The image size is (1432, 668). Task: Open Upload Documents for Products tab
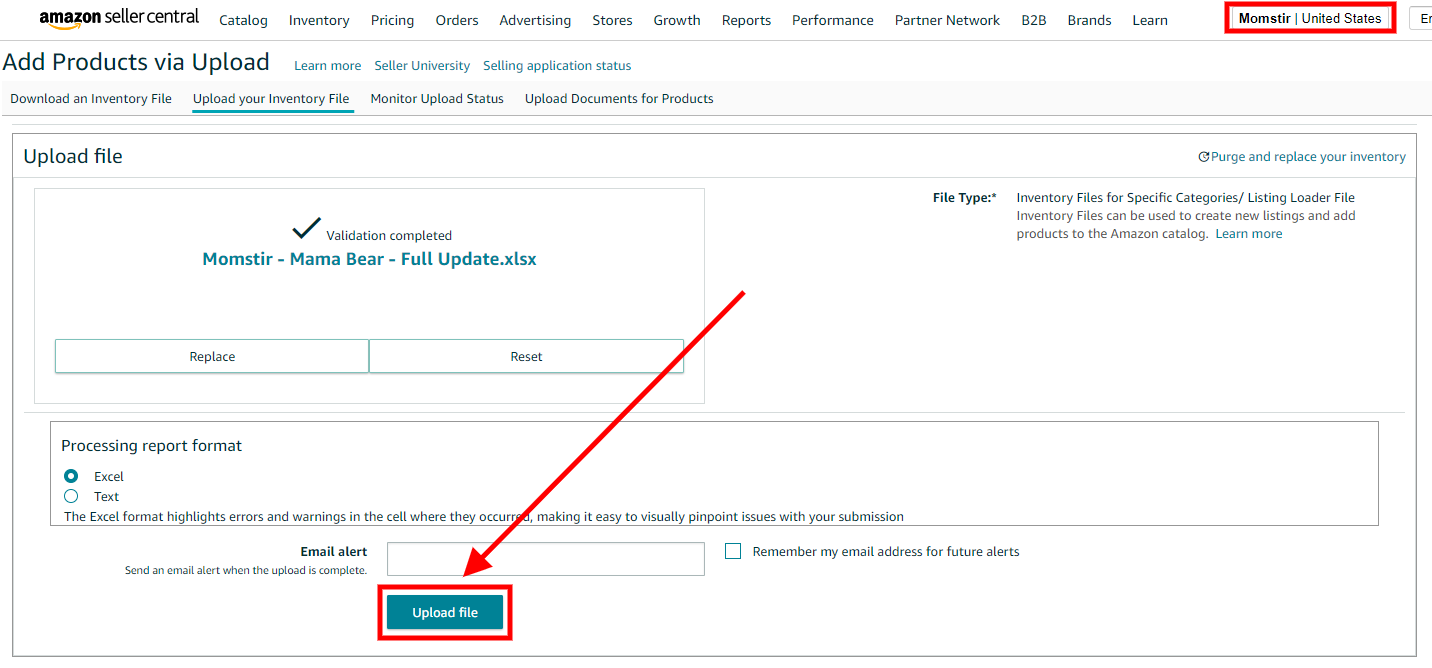coord(619,99)
